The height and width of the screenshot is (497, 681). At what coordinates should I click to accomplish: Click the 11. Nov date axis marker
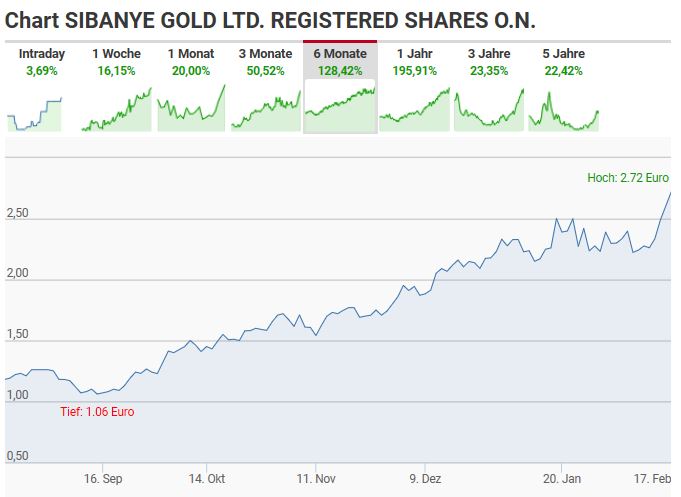click(316, 478)
